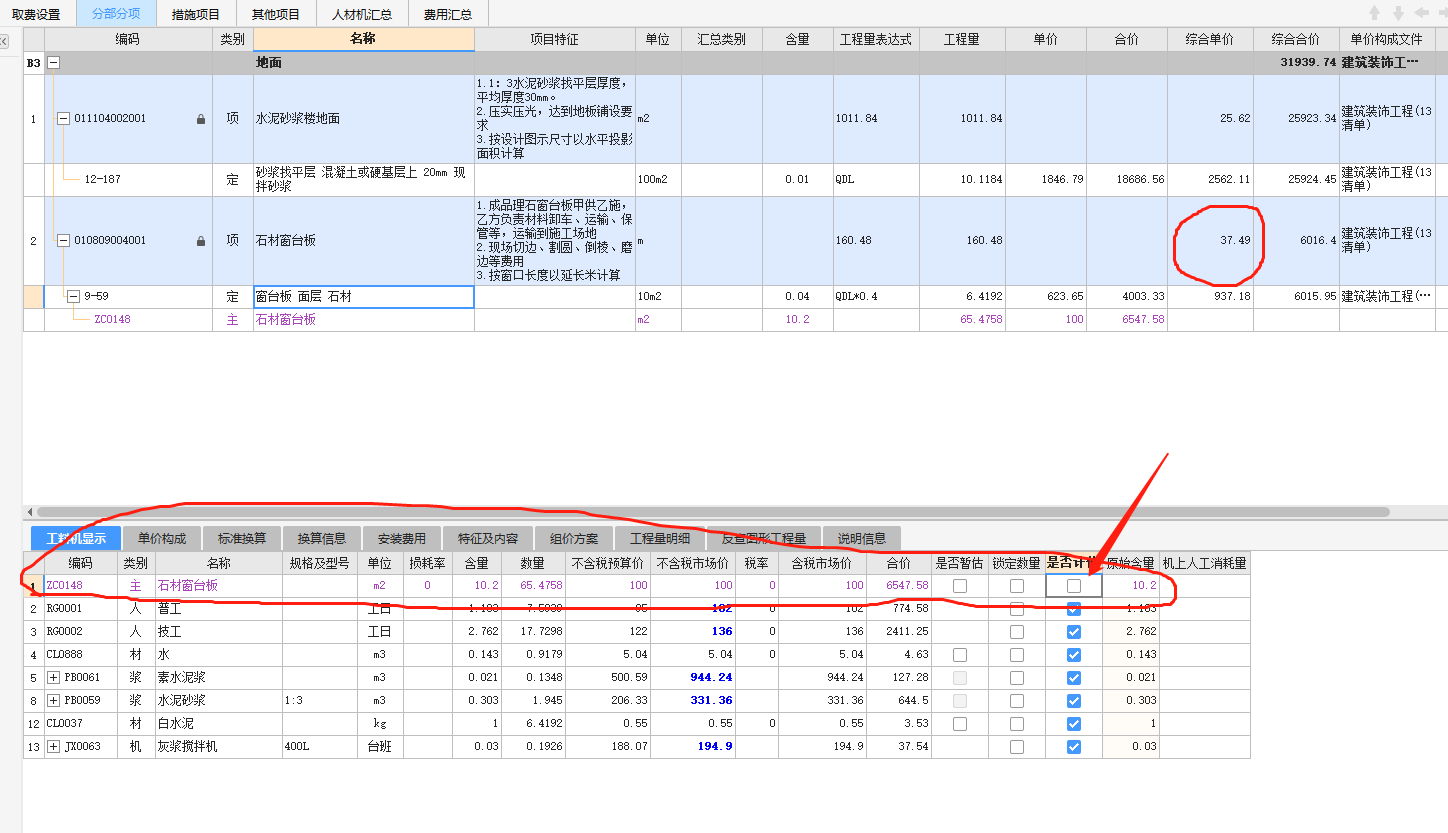Toggle 锁定数量 for PB0059 水泥砂浆 row
This screenshot has height=833, width=1448.
(1017, 701)
